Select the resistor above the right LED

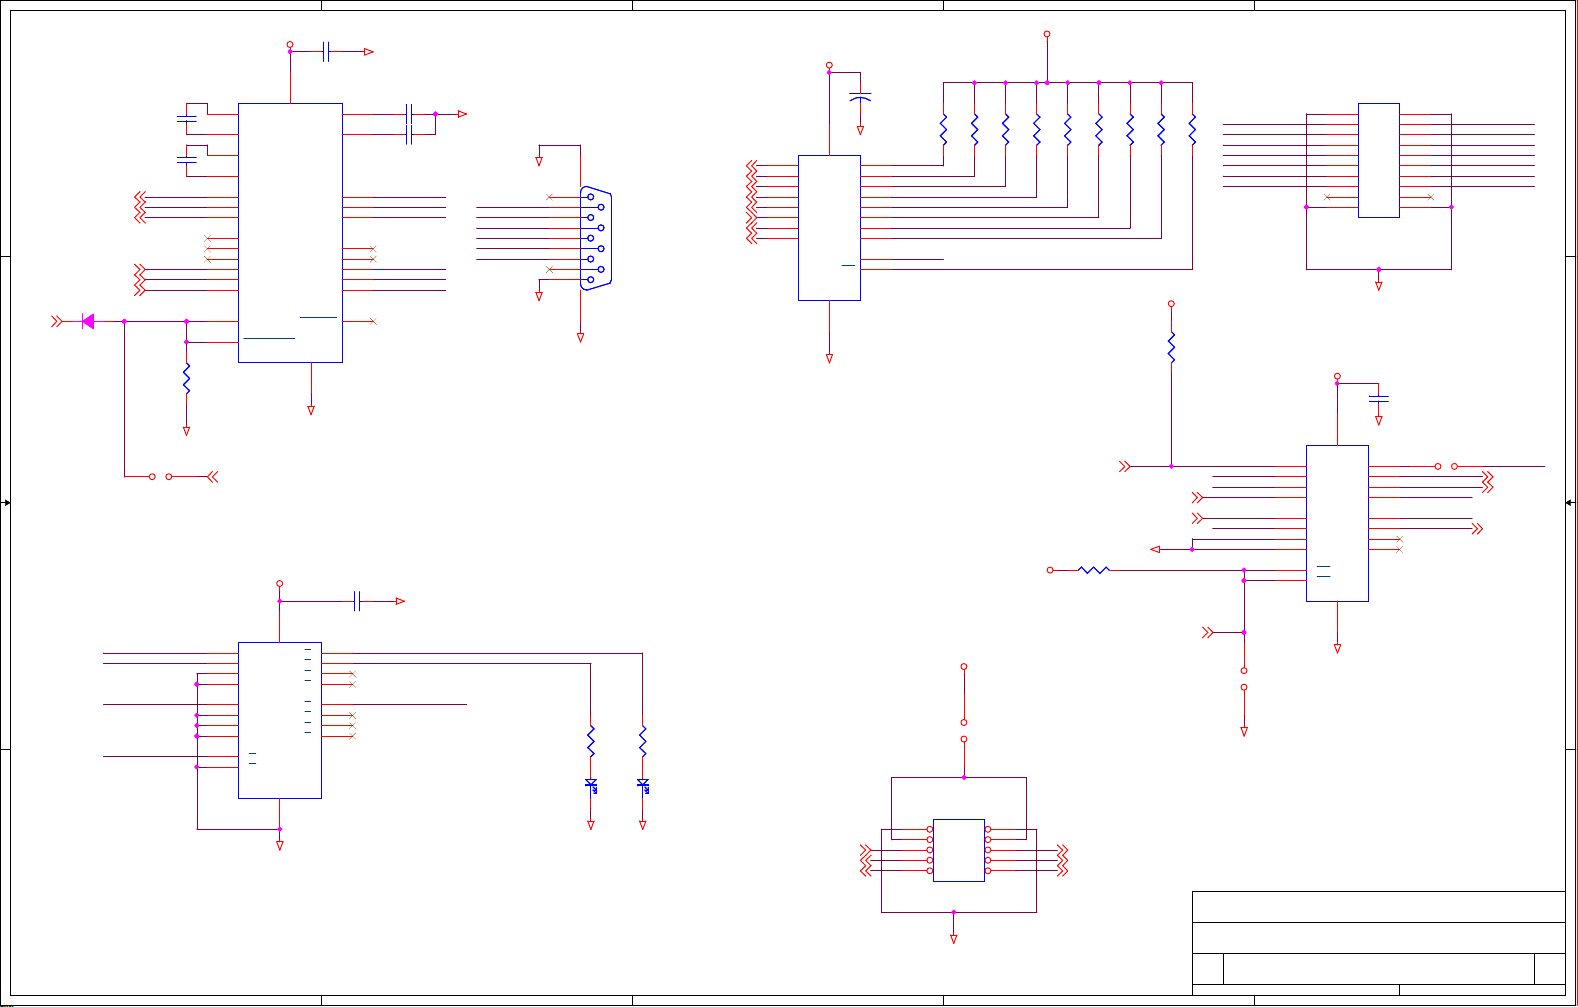pos(643,741)
